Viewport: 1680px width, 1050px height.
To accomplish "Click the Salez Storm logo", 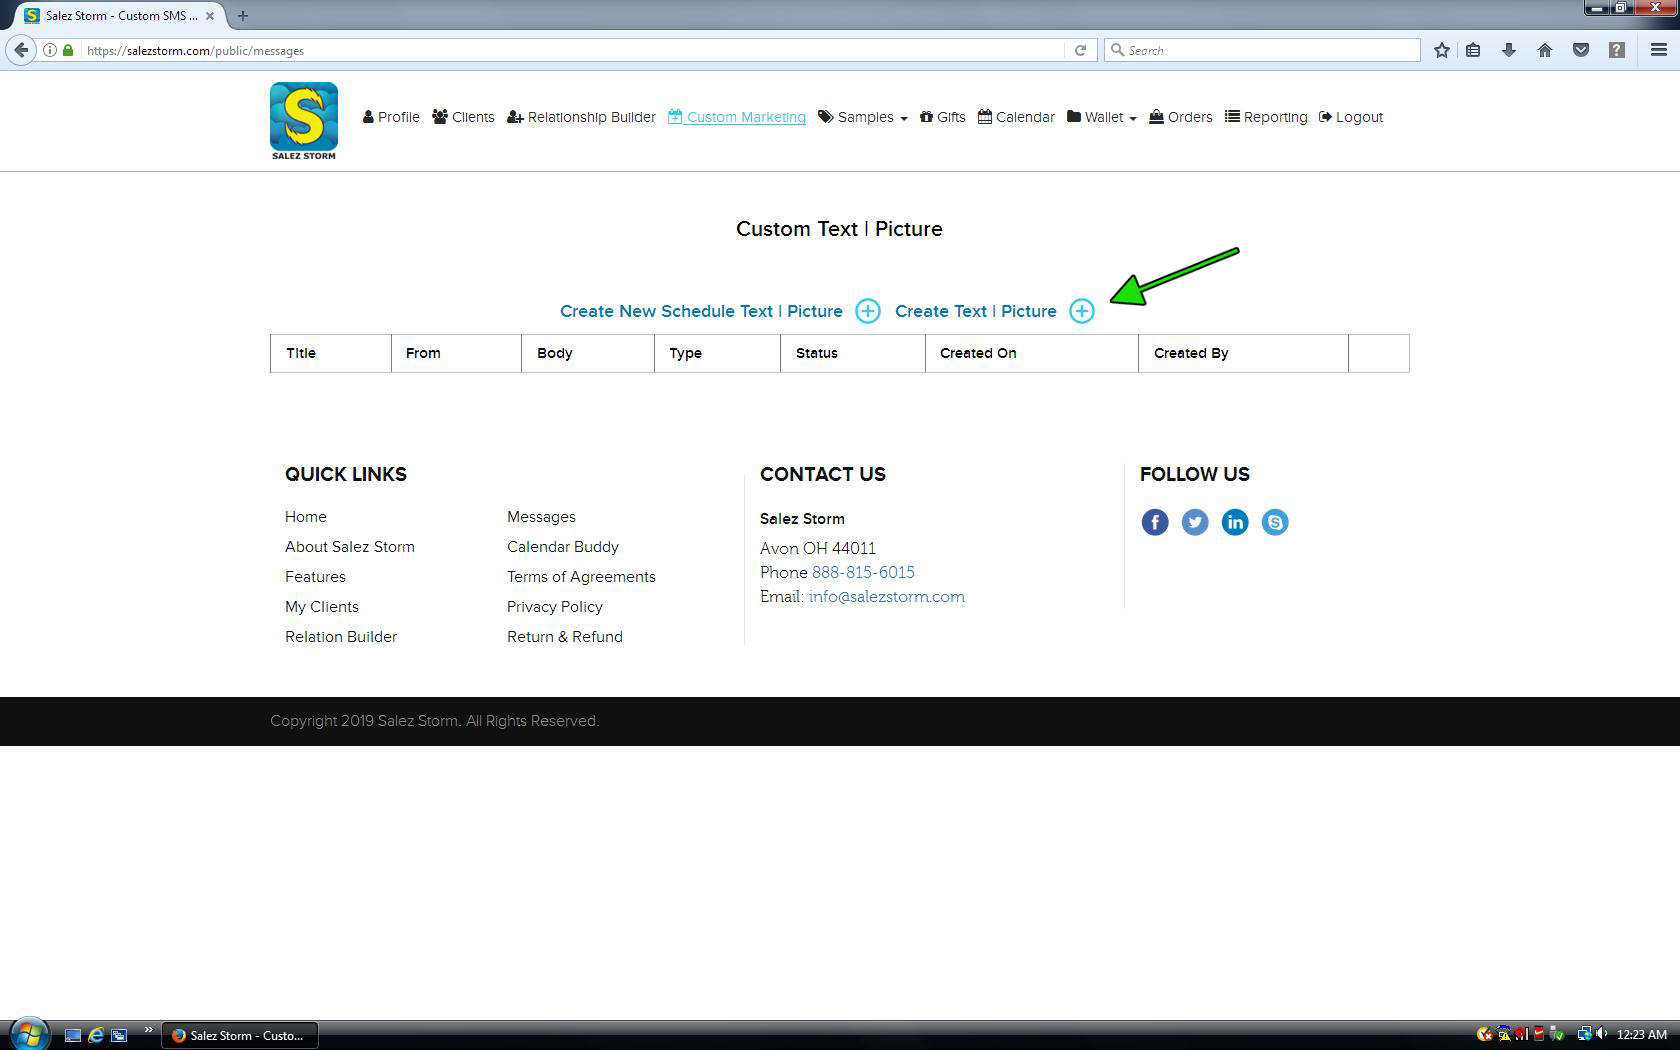I will click(304, 121).
